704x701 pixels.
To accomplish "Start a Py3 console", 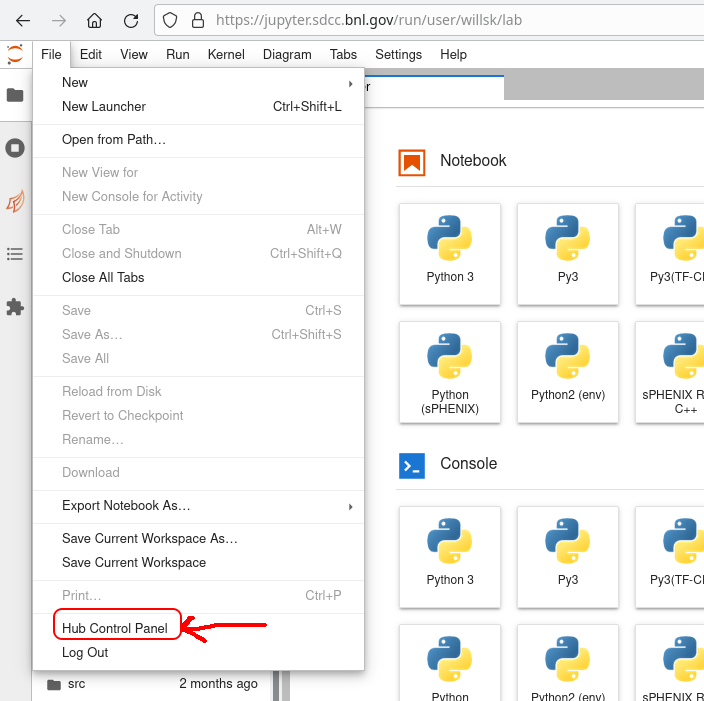I will 568,557.
